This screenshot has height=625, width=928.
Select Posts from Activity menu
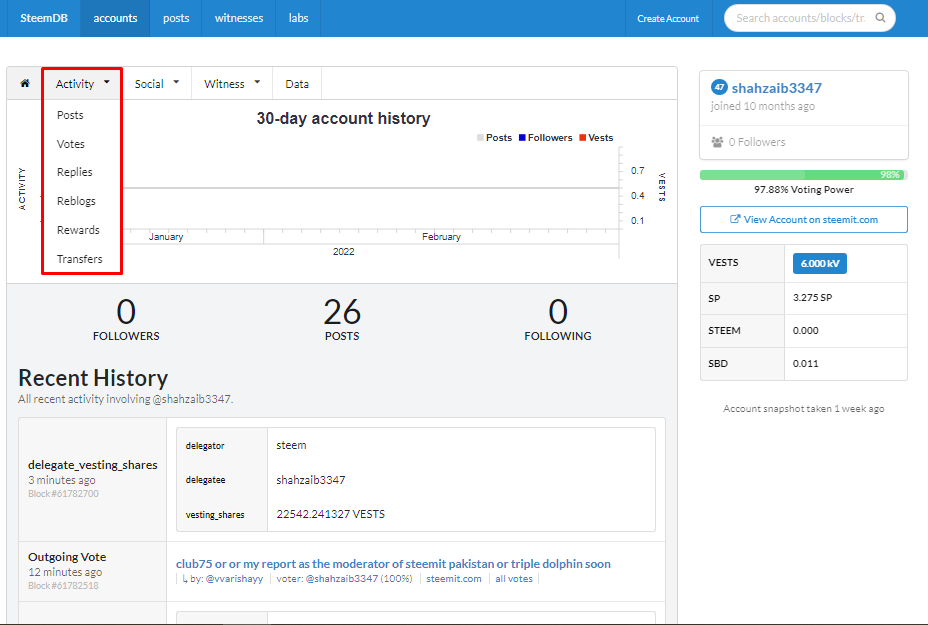(x=70, y=115)
